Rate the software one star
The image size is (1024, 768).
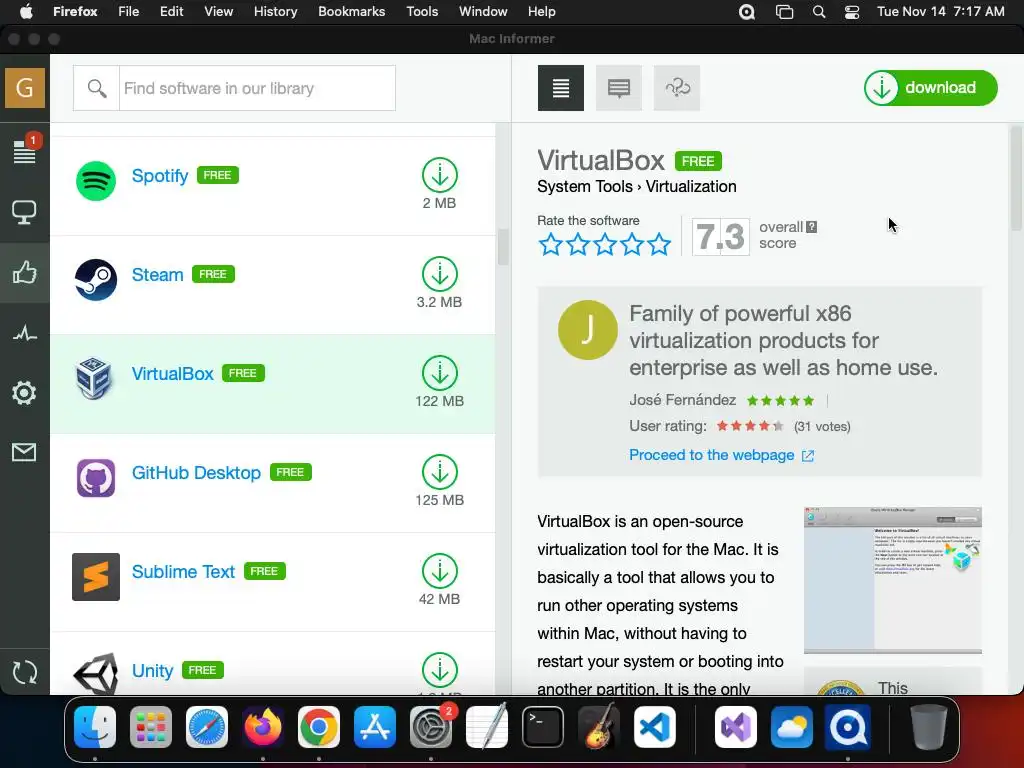click(551, 244)
